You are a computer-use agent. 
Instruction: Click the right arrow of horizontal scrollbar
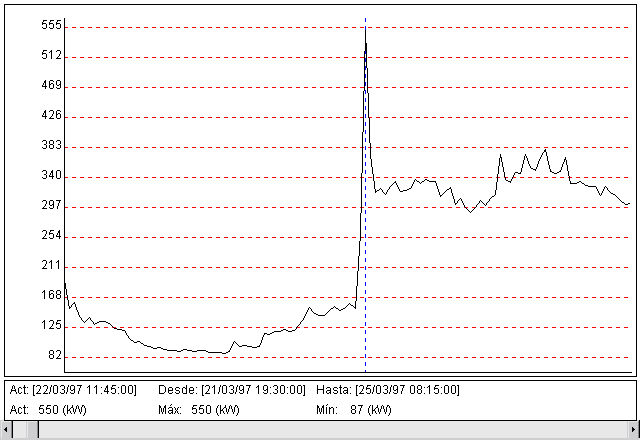[631, 430]
